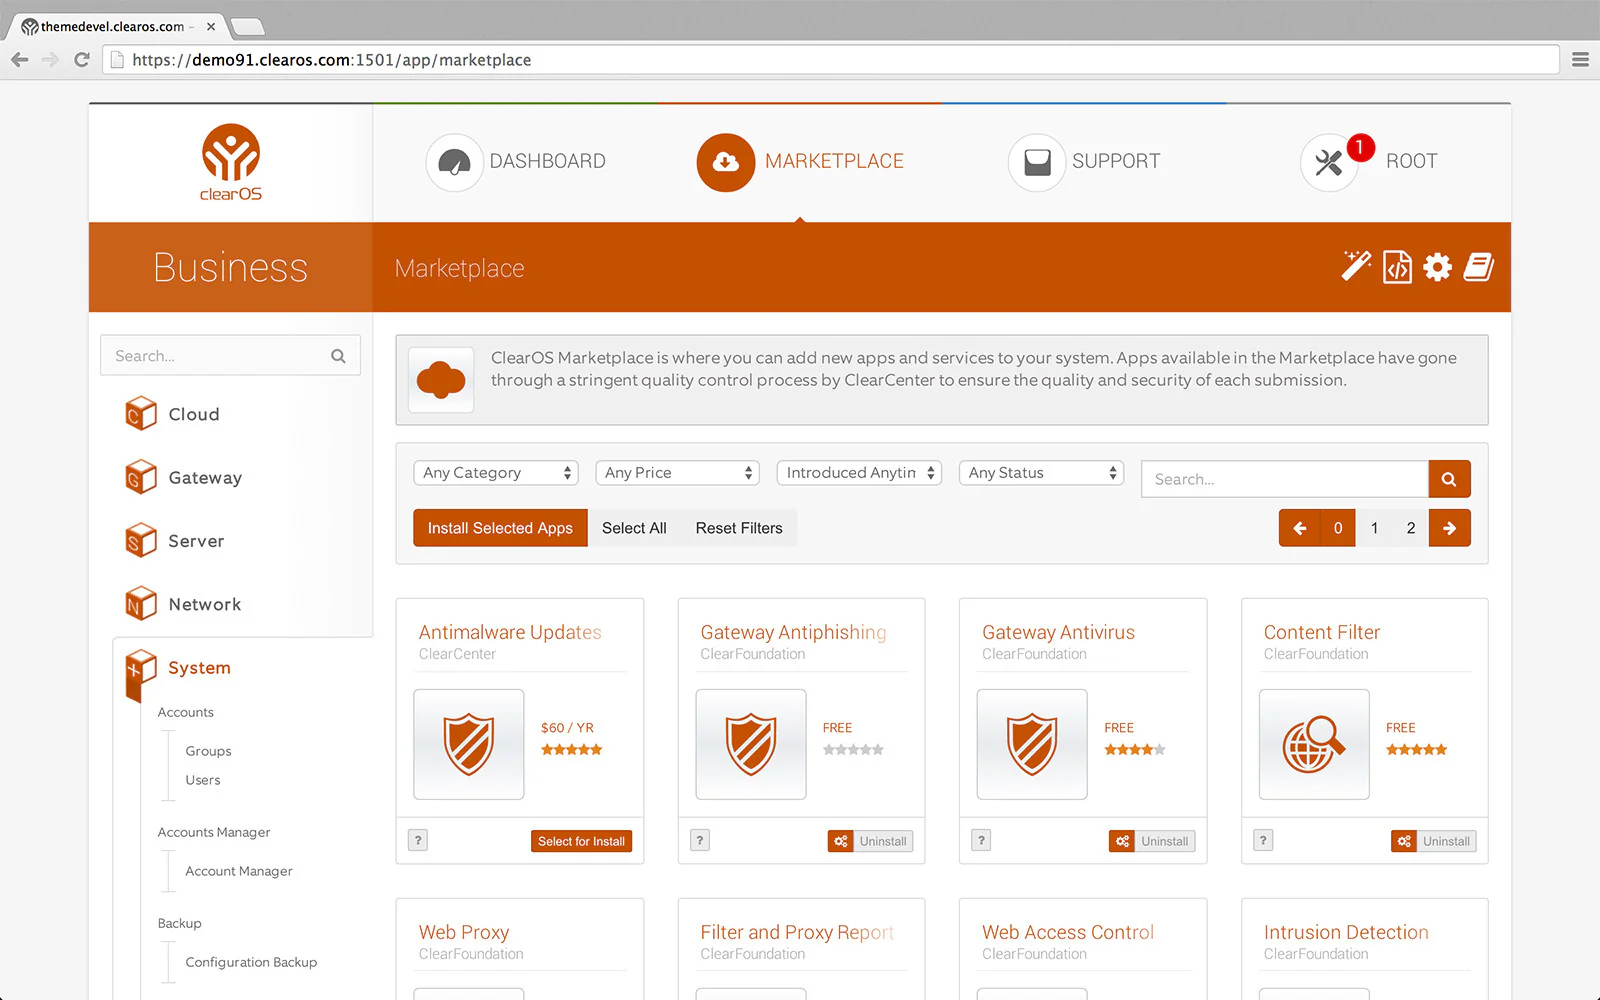Image resolution: width=1600 pixels, height=1000 pixels.
Task: Expand the Any Status filter dropdown
Action: point(1041,473)
